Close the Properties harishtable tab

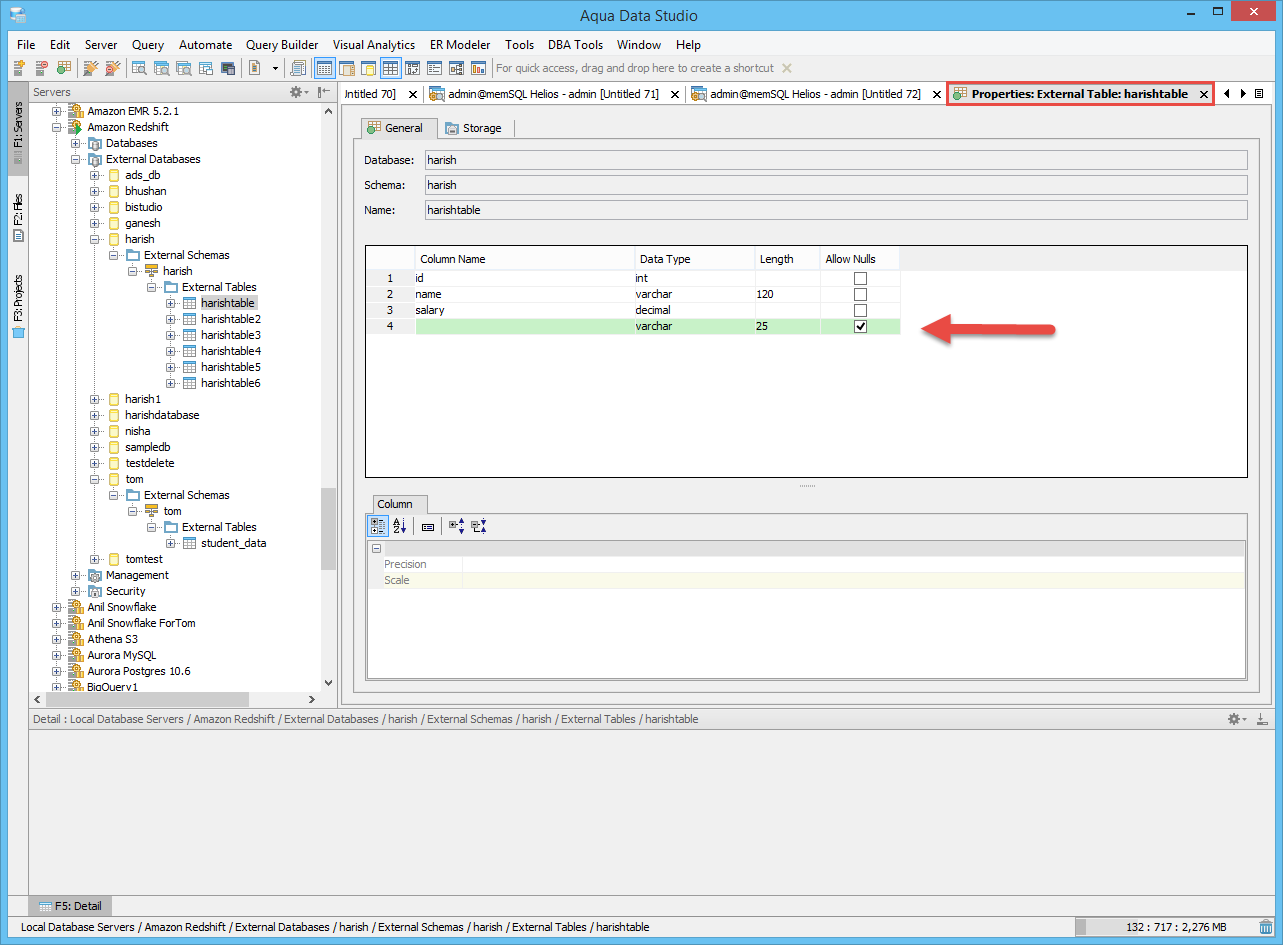(1204, 94)
